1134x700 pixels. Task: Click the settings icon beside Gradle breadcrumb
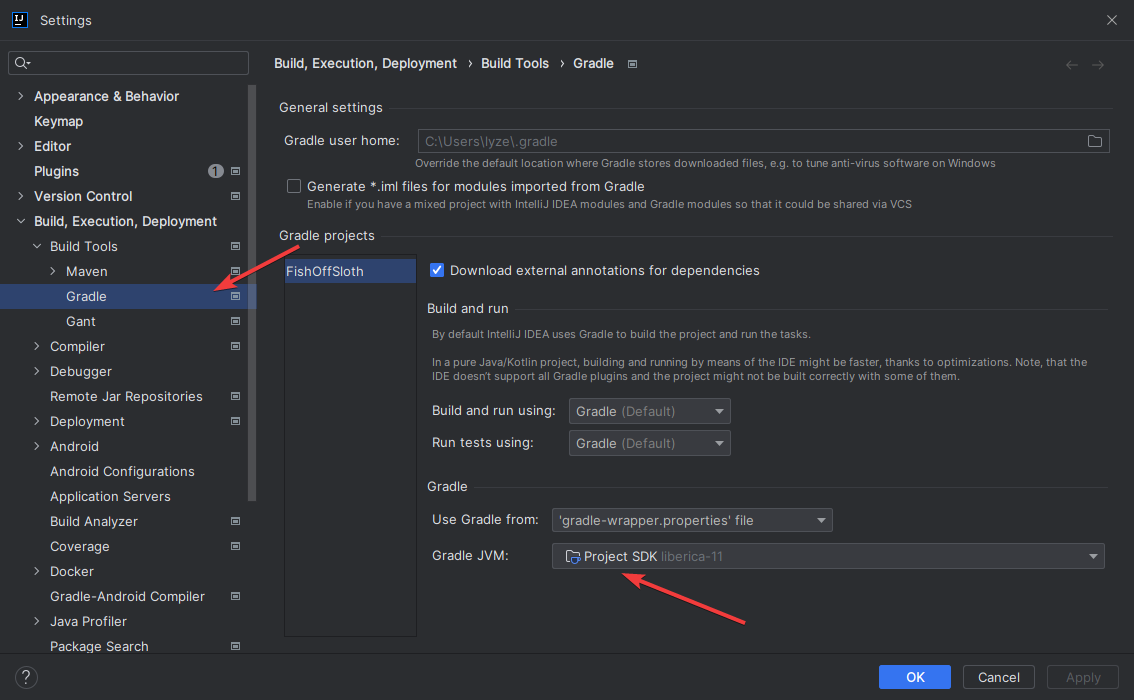[x=632, y=63]
